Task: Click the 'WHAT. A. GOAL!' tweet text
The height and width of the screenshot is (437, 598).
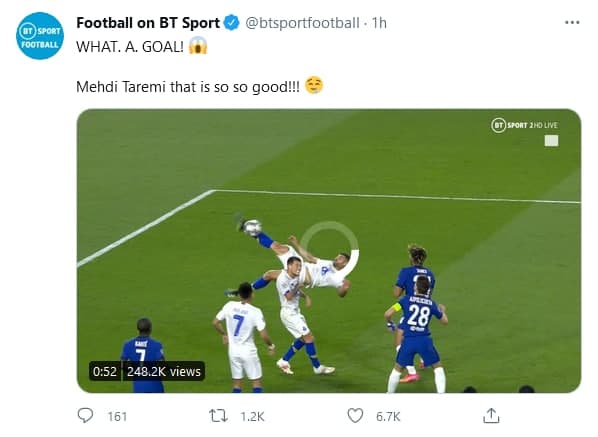Action: pos(130,47)
